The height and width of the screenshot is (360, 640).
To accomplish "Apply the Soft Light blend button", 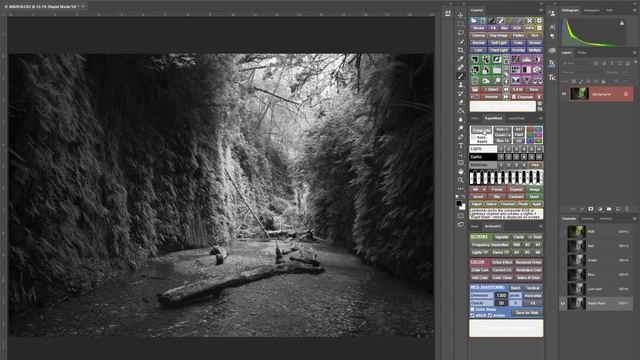I will (x=498, y=43).
